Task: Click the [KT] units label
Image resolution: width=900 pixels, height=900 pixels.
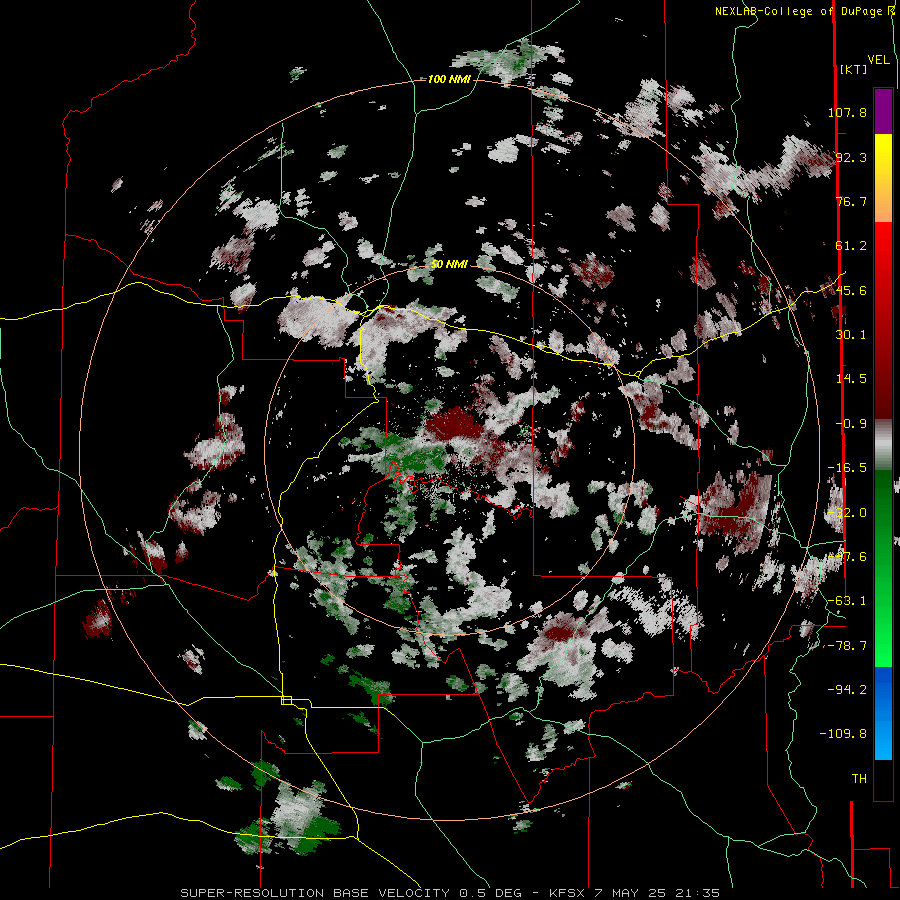Action: [x=854, y=69]
